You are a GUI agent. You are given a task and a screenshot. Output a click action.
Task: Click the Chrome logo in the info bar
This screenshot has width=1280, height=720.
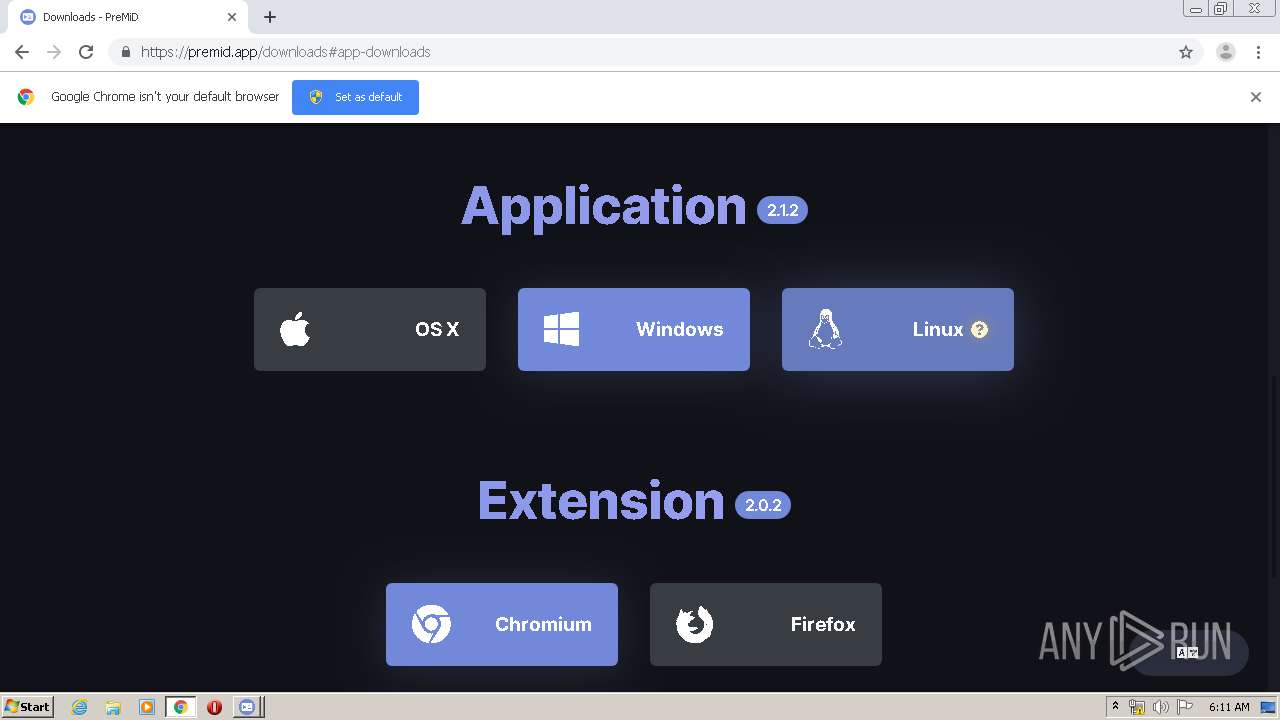(26, 97)
